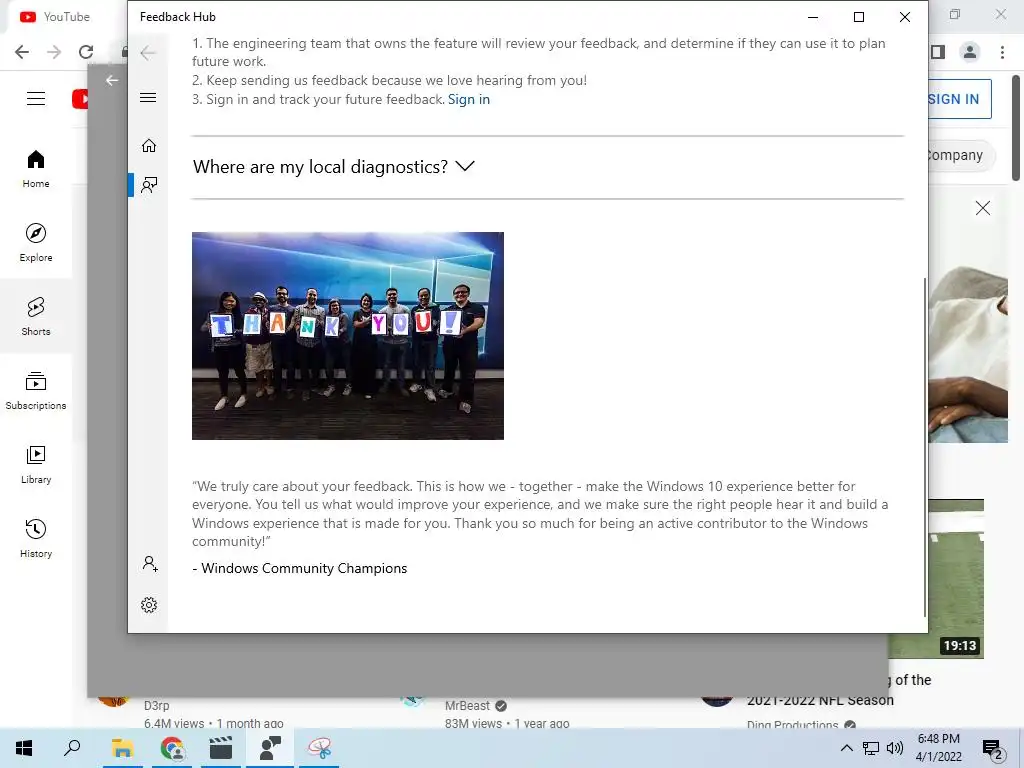Open Windows taskbar search
This screenshot has width=1024, height=768.
[72, 748]
